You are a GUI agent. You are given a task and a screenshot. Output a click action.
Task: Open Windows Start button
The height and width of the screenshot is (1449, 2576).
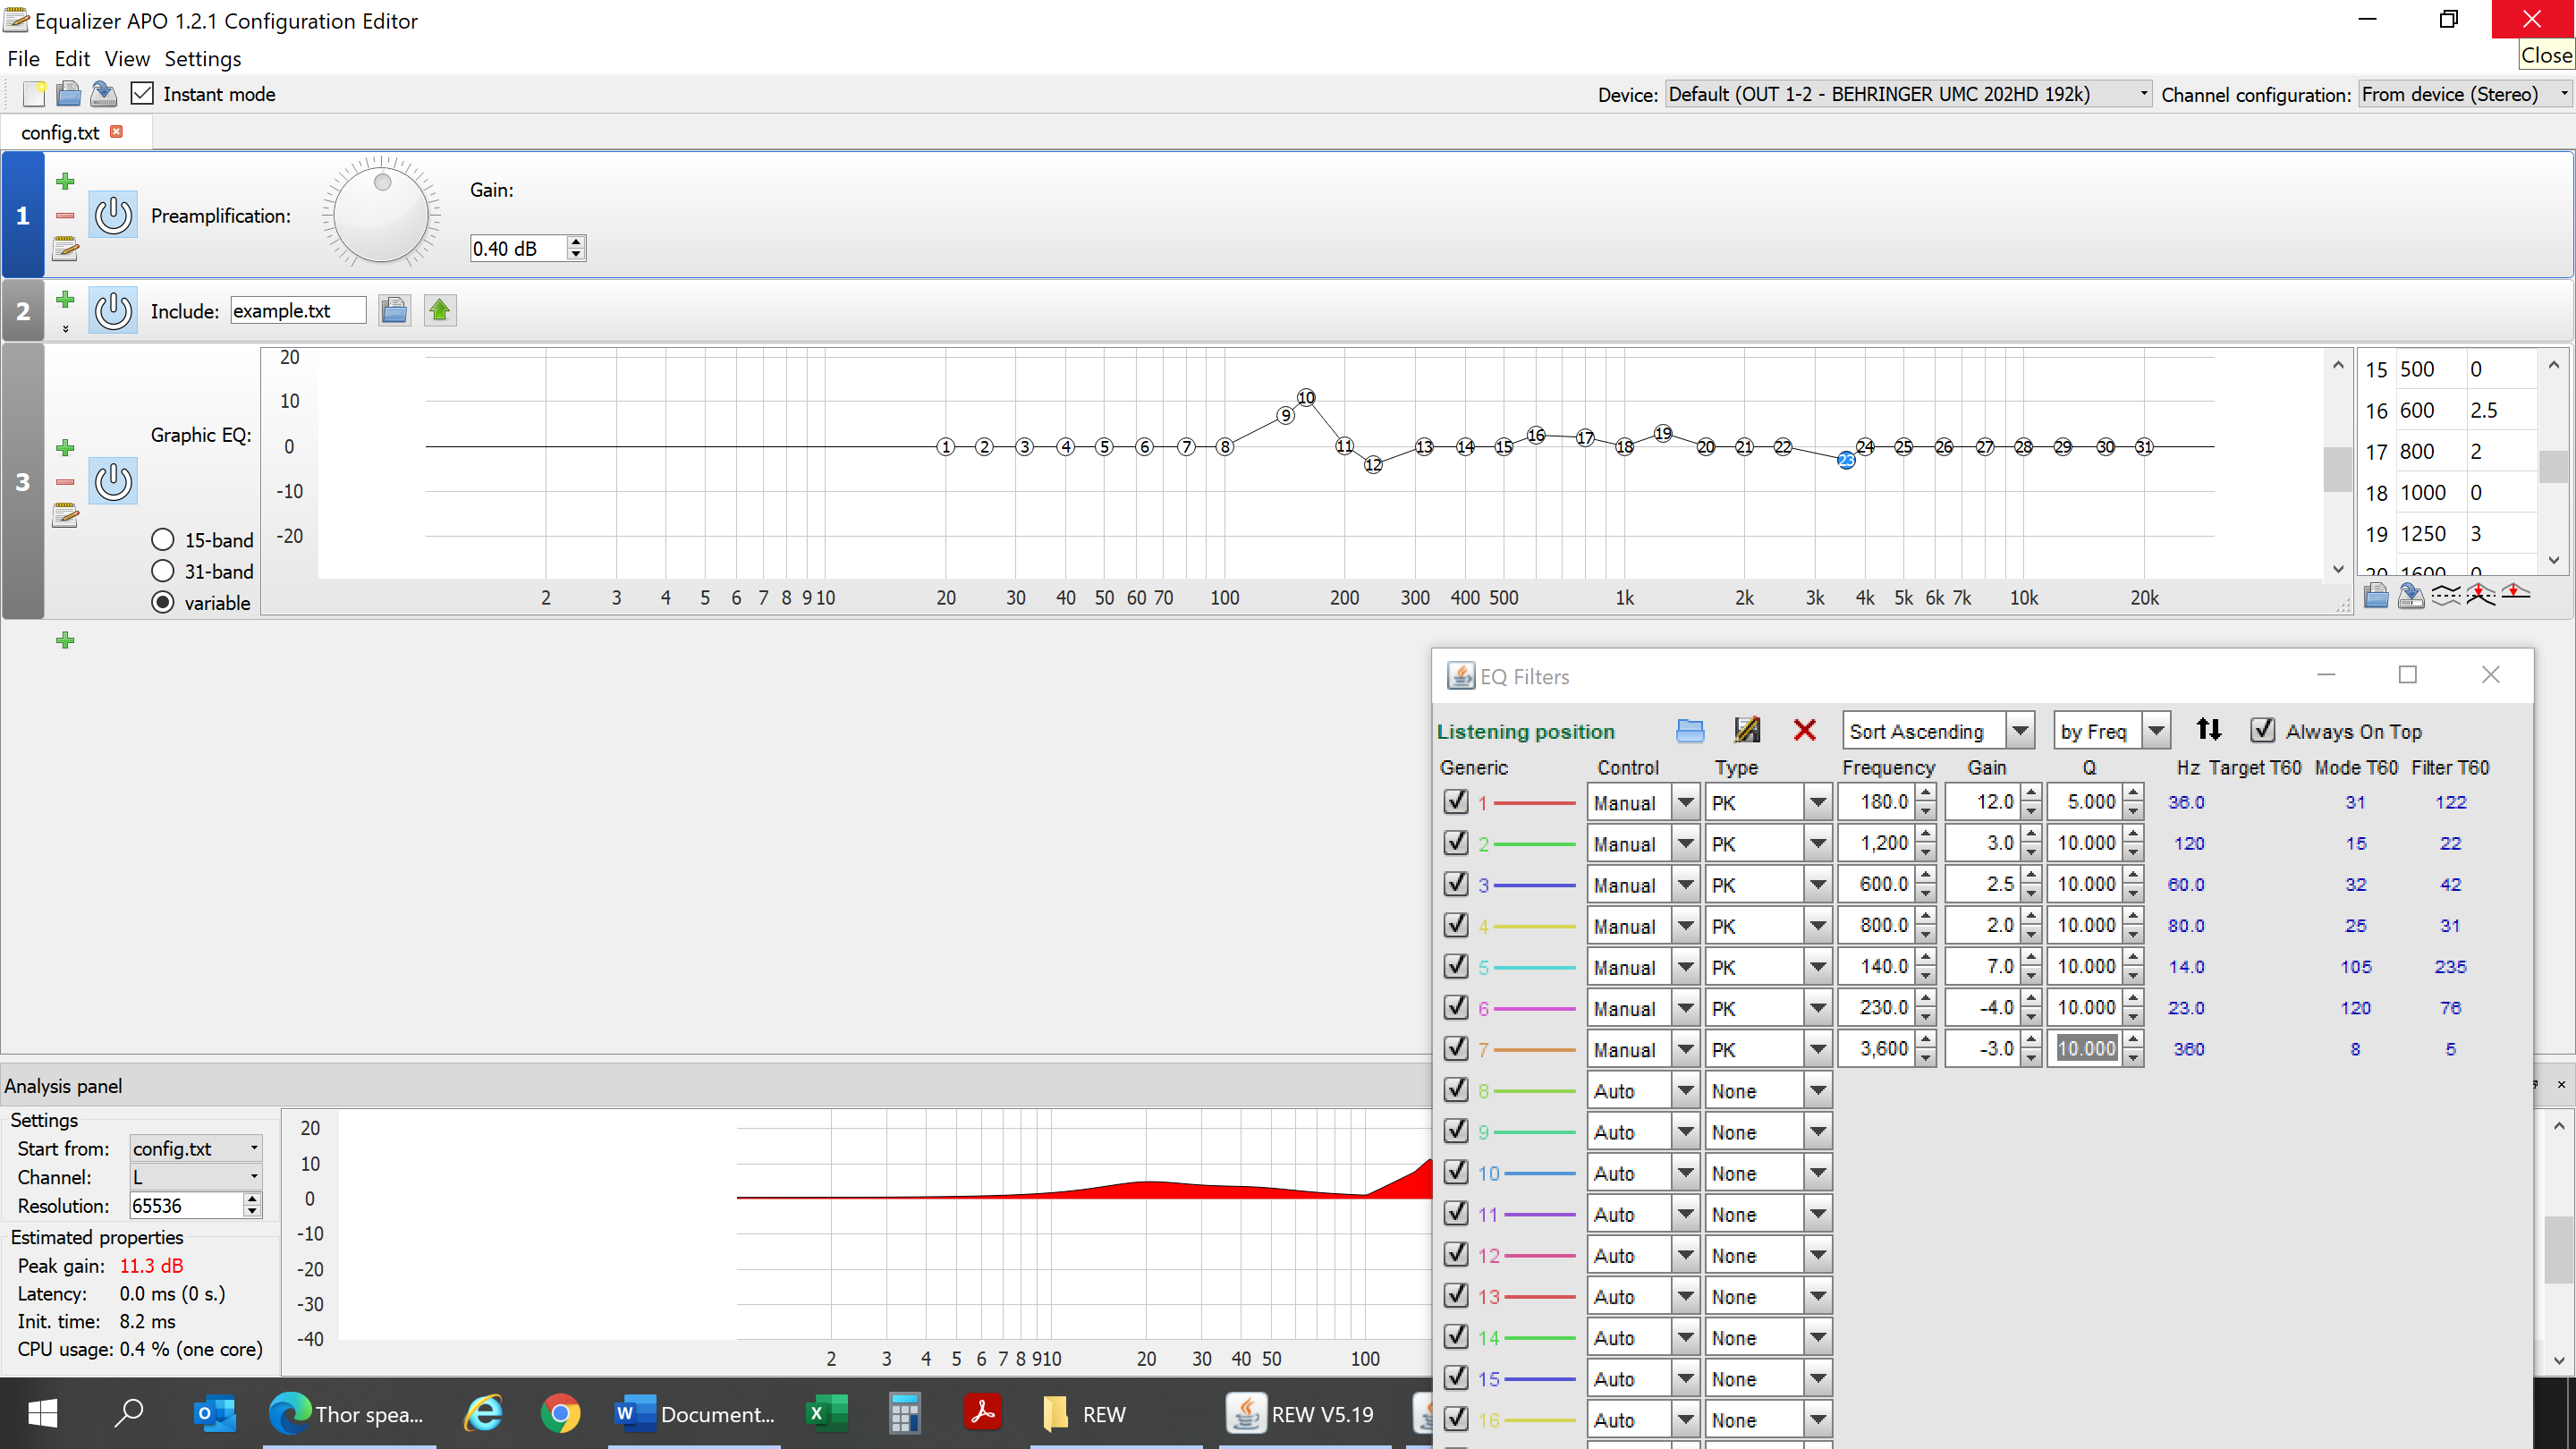point(43,1413)
